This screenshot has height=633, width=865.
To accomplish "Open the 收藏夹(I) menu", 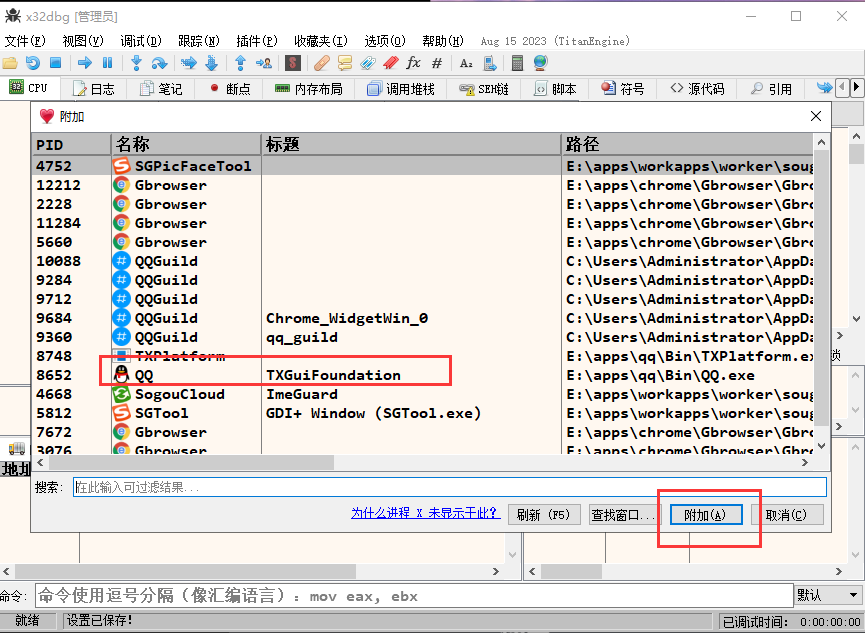I will pyautogui.click(x=321, y=41).
